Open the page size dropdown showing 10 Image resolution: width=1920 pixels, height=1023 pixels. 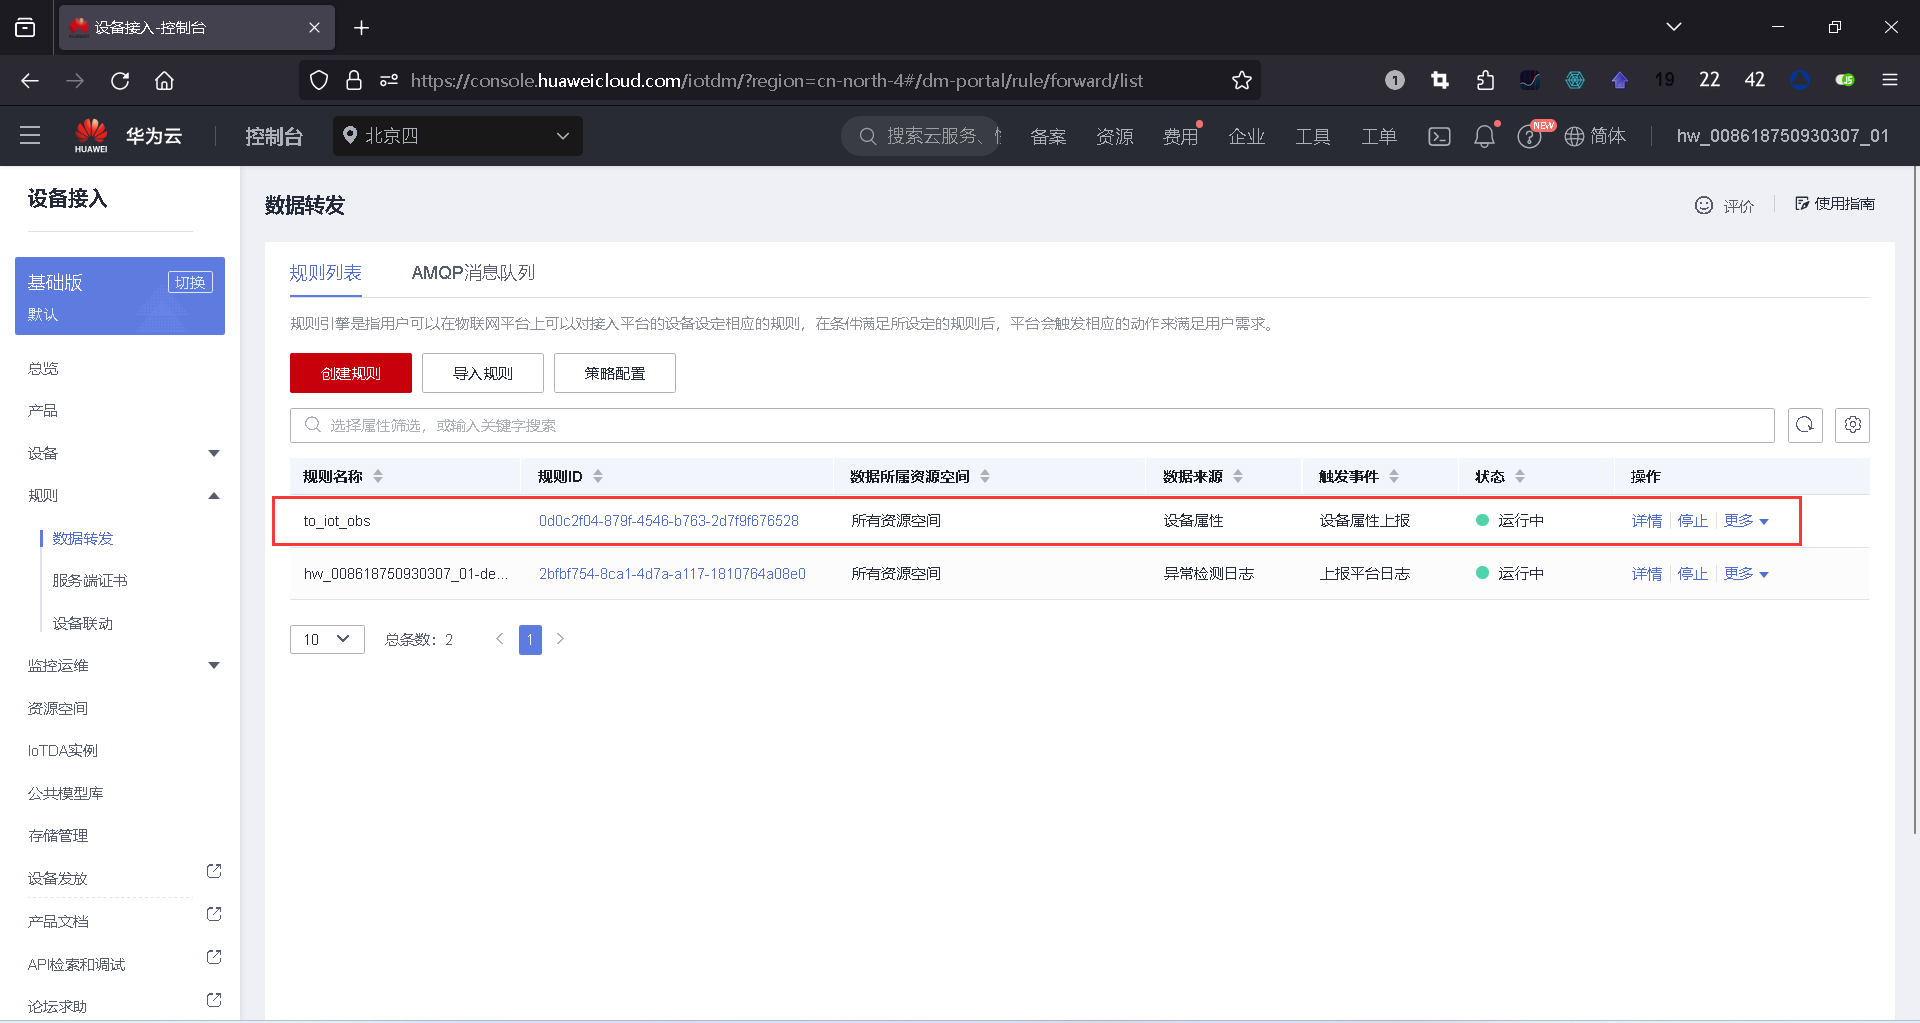click(x=326, y=639)
